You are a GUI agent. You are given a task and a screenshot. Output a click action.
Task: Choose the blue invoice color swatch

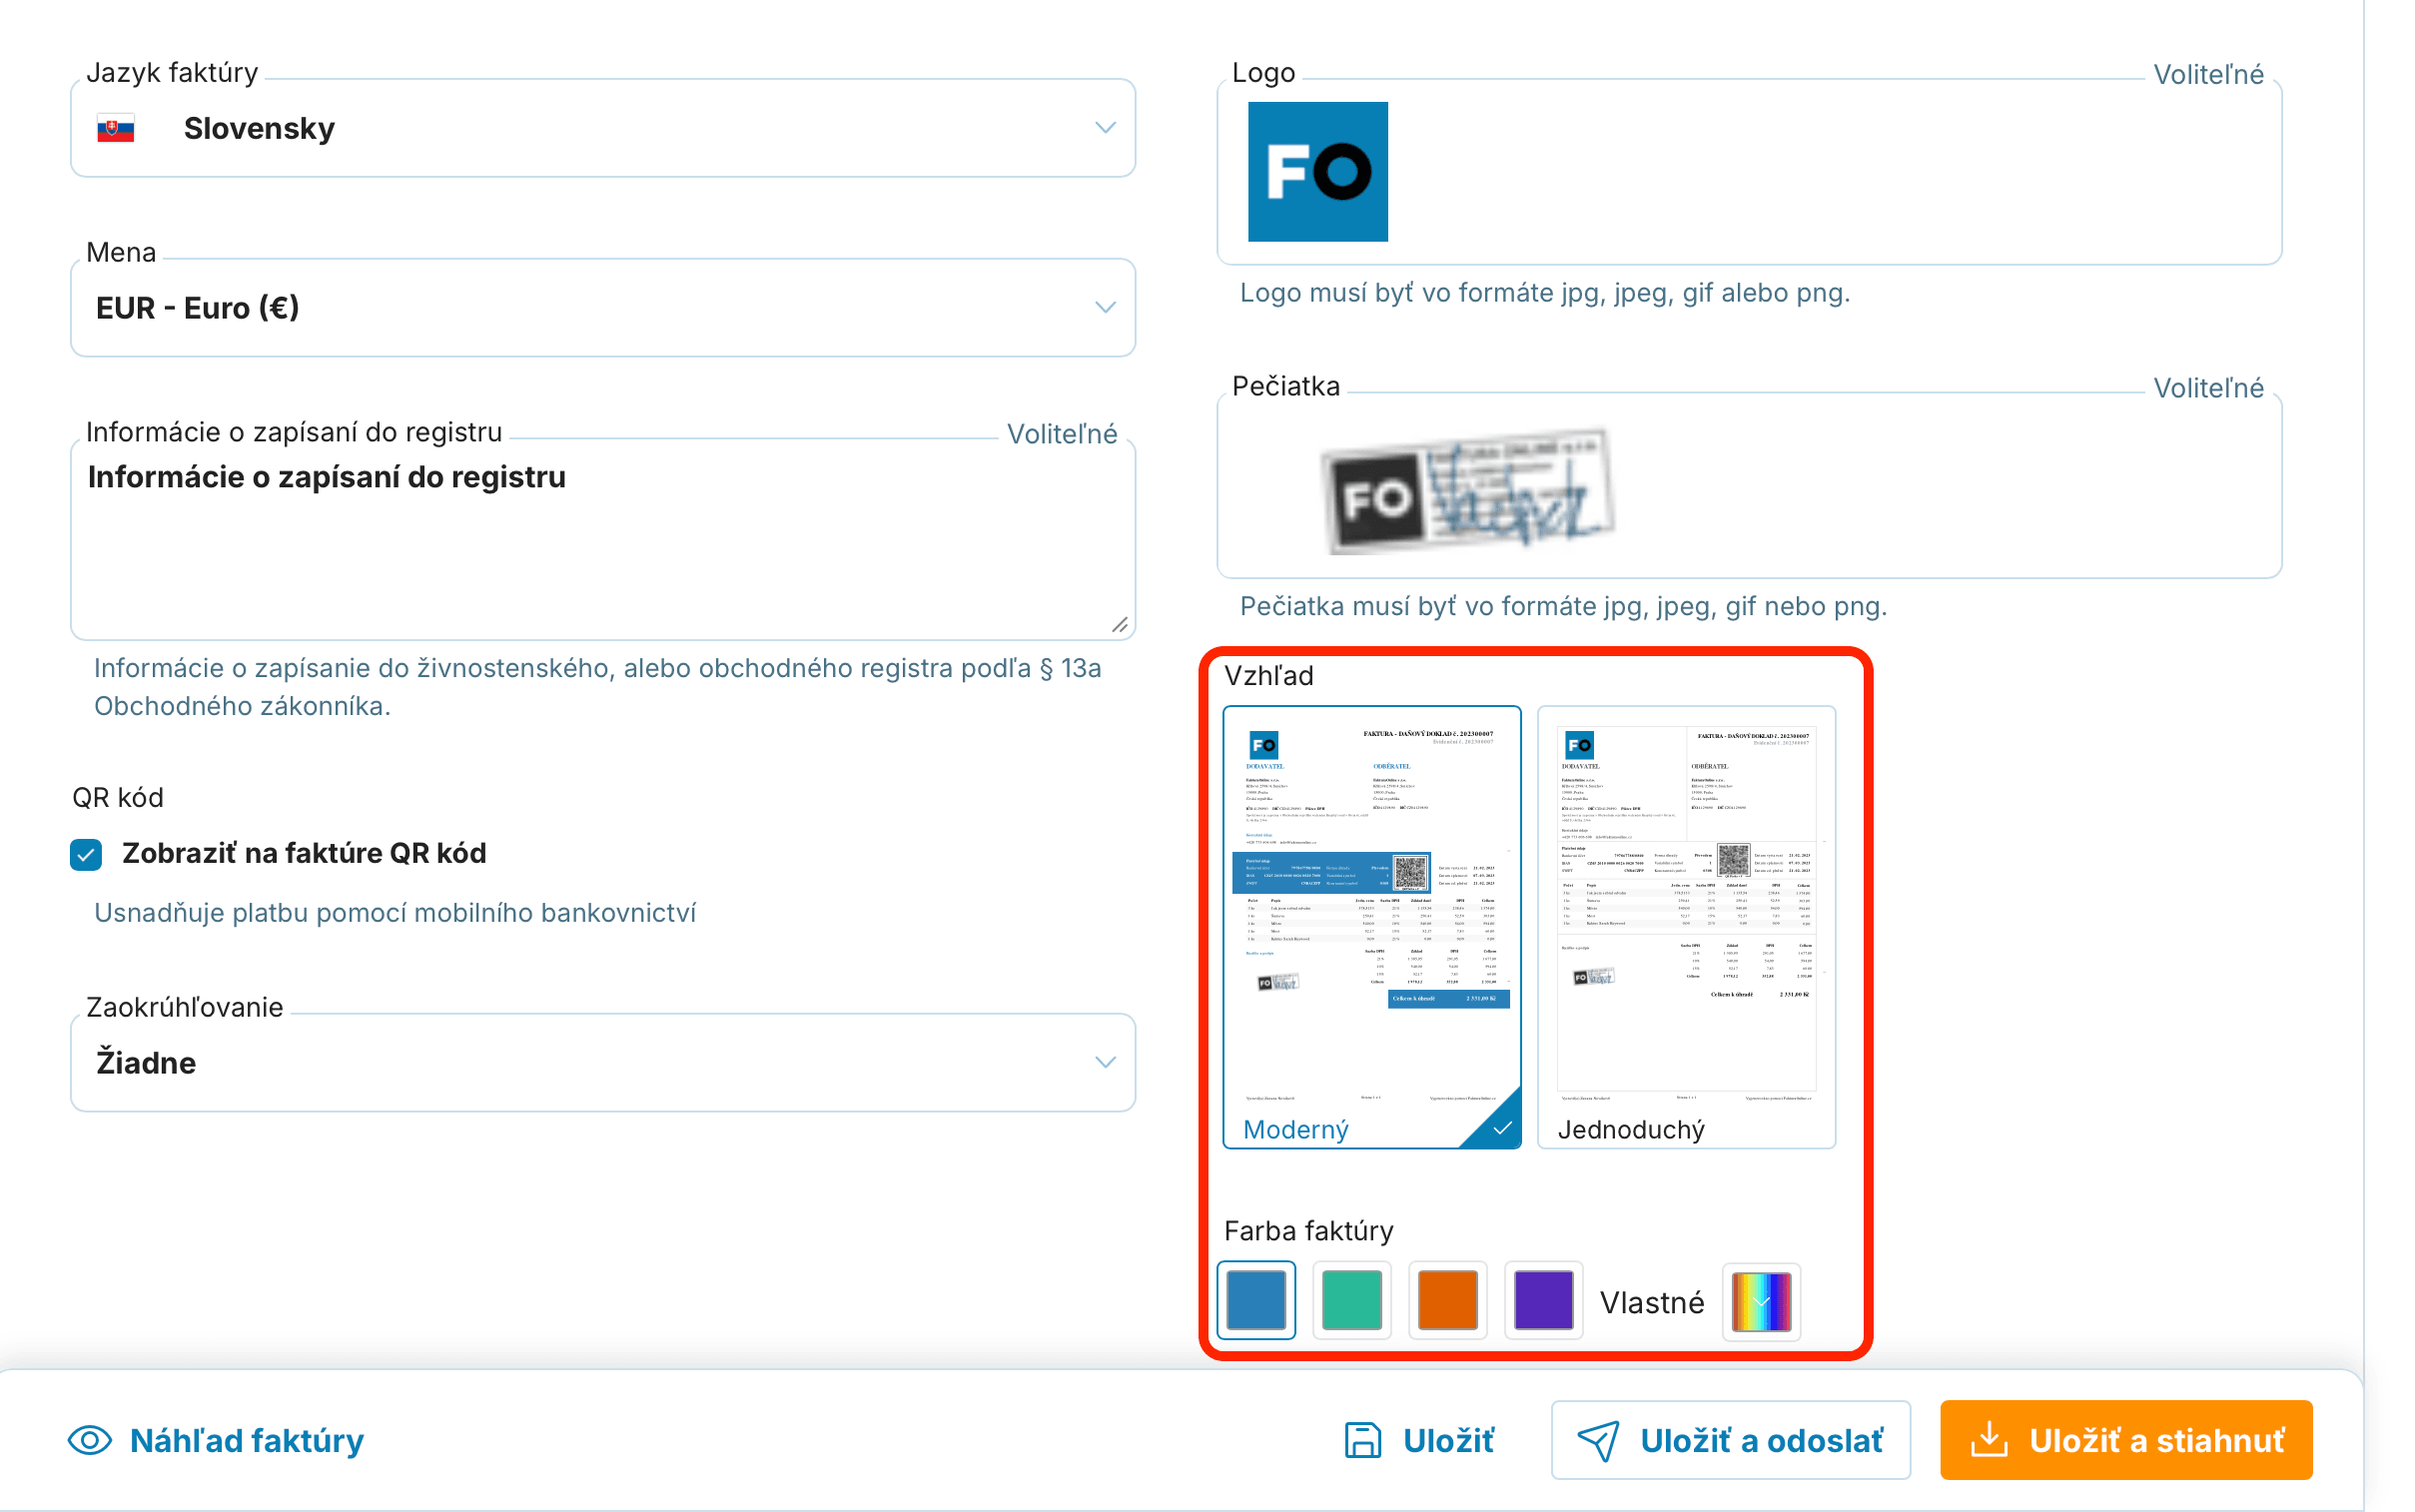(x=1256, y=1300)
